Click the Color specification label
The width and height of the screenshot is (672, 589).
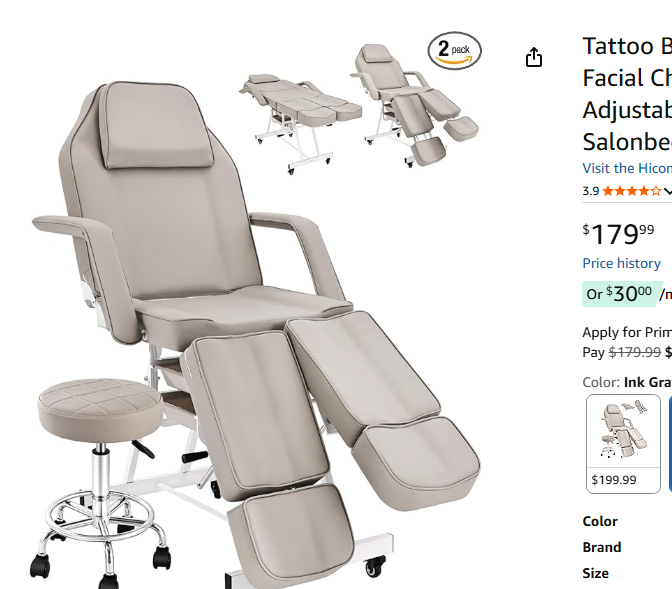point(600,521)
